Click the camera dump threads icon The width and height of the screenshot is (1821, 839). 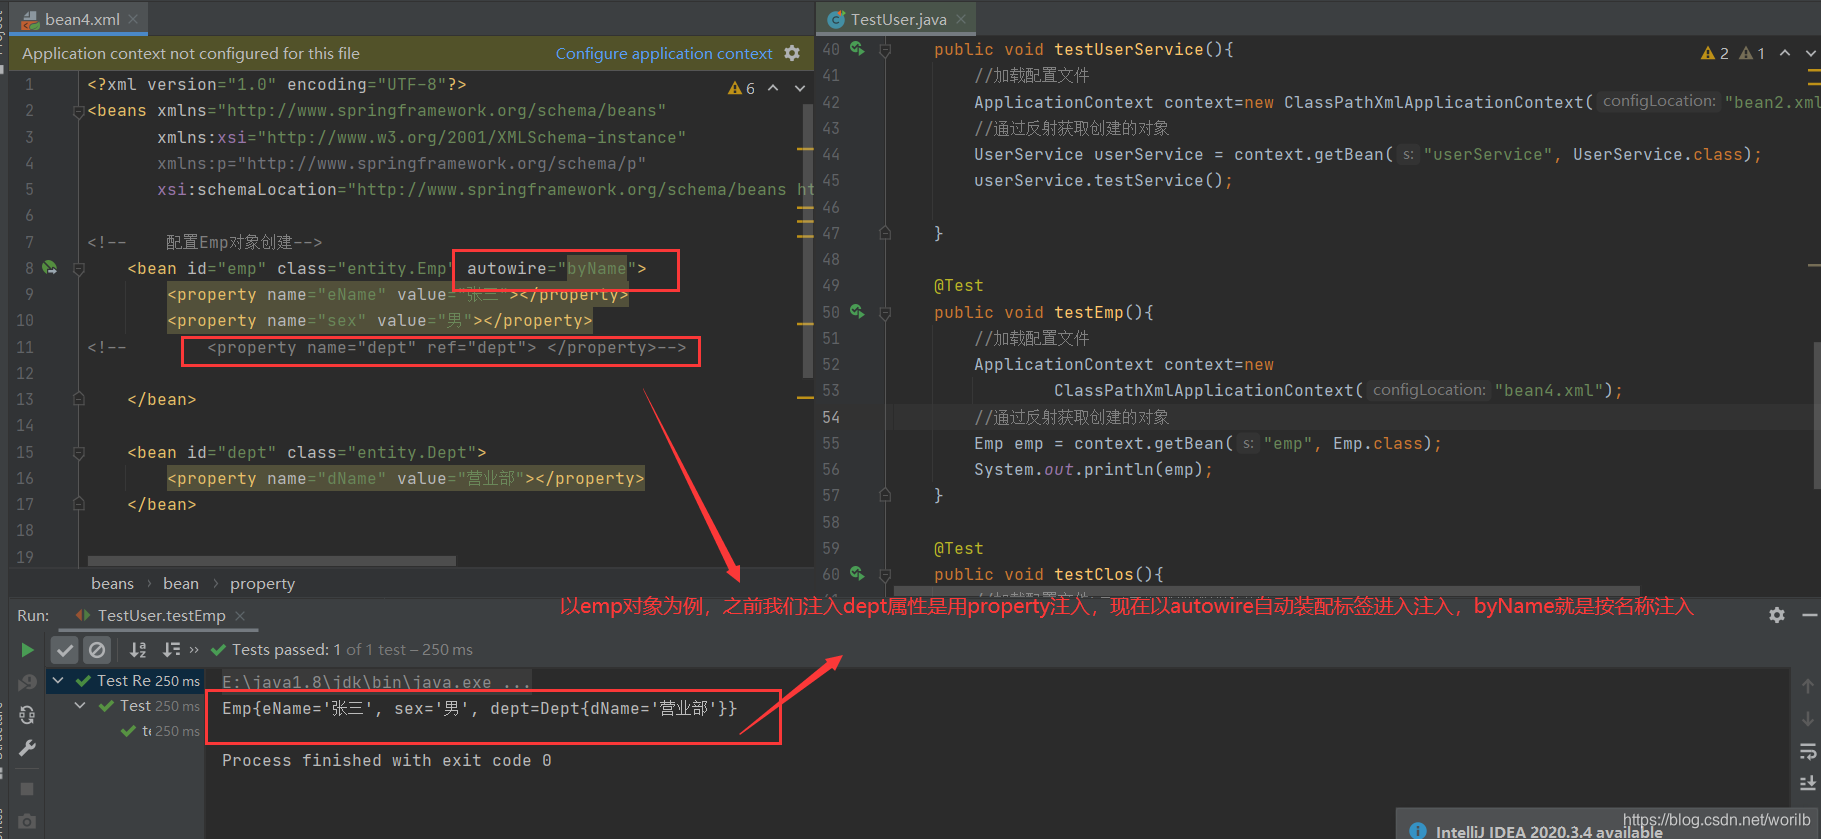point(27,821)
